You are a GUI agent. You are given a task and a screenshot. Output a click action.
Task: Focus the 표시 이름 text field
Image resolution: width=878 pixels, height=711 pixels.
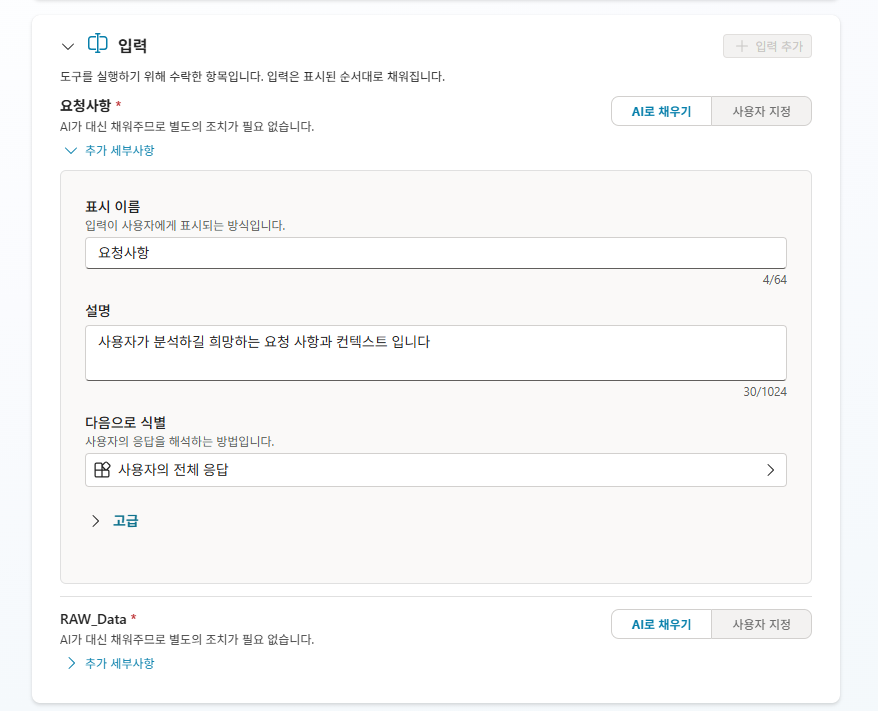436,253
